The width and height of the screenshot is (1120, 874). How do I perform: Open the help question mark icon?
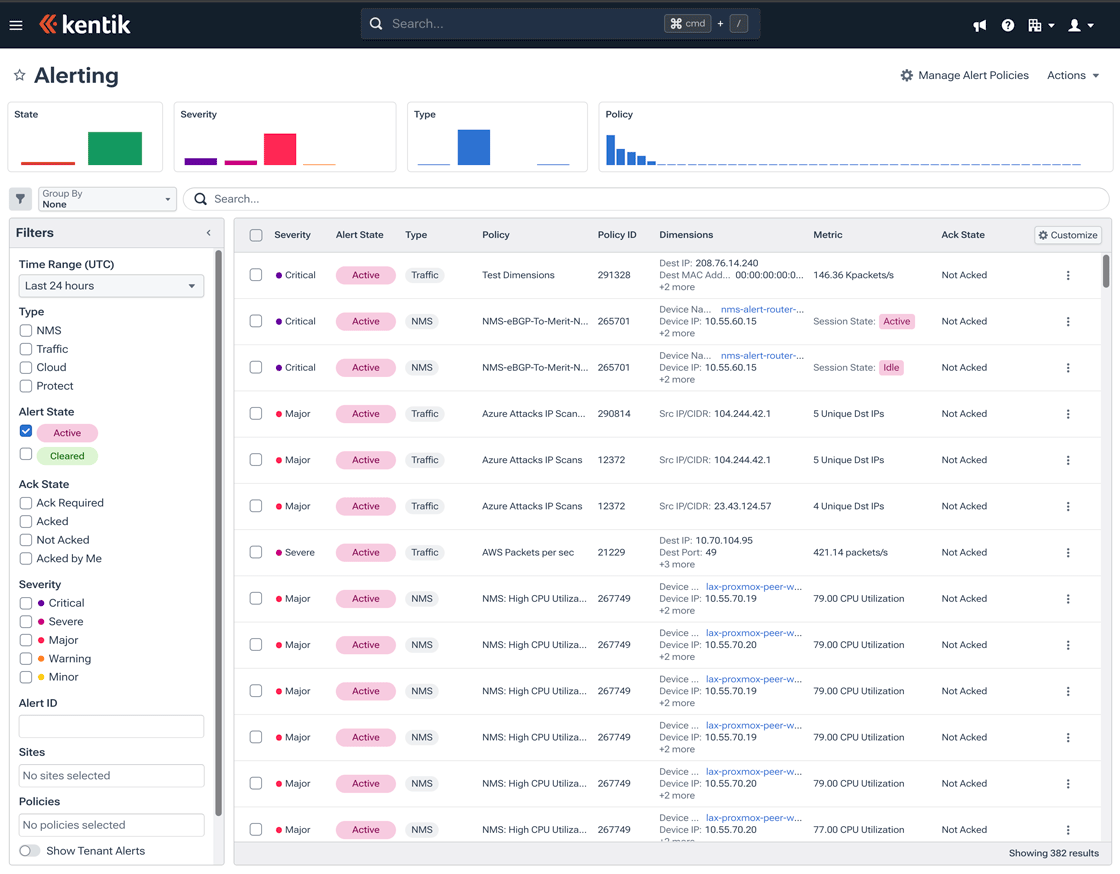click(x=1008, y=24)
